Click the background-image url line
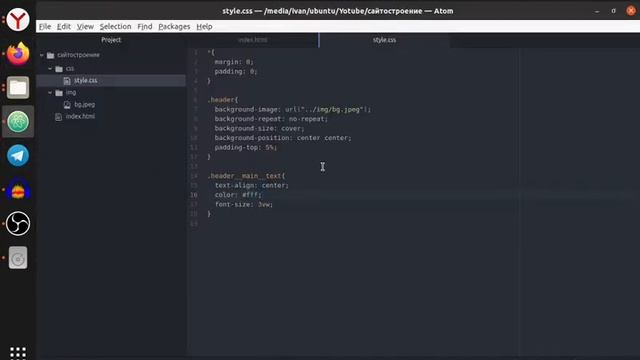Image resolution: width=640 pixels, height=360 pixels. tap(293, 109)
